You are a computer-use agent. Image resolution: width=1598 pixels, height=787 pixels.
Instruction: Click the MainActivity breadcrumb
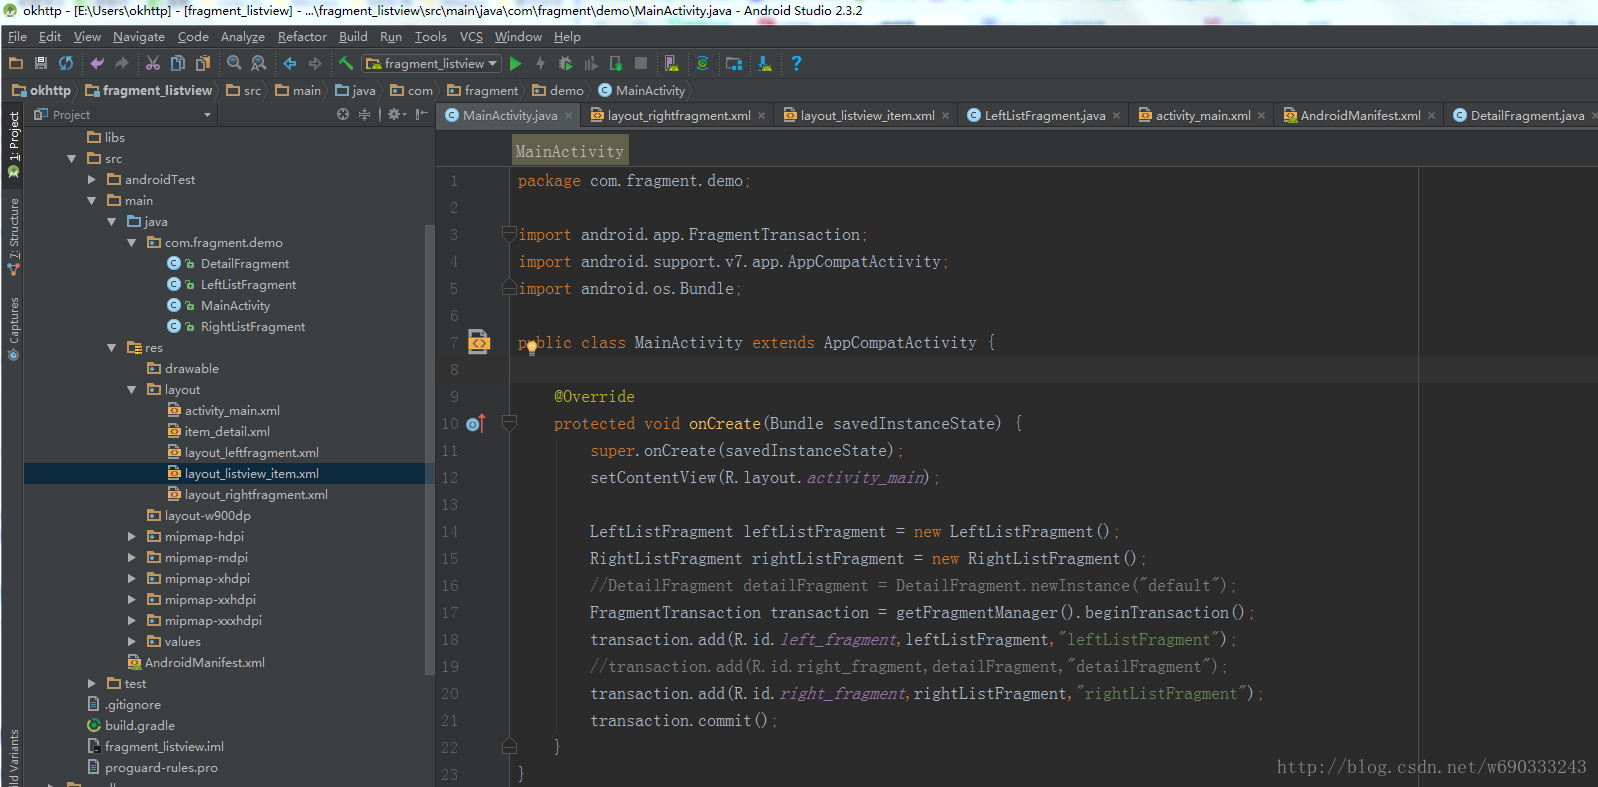(641, 90)
